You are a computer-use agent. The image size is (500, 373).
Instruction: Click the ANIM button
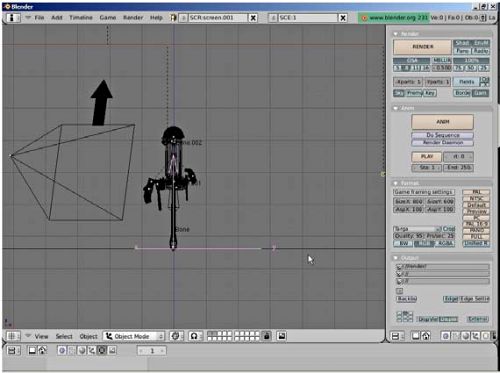click(x=443, y=122)
